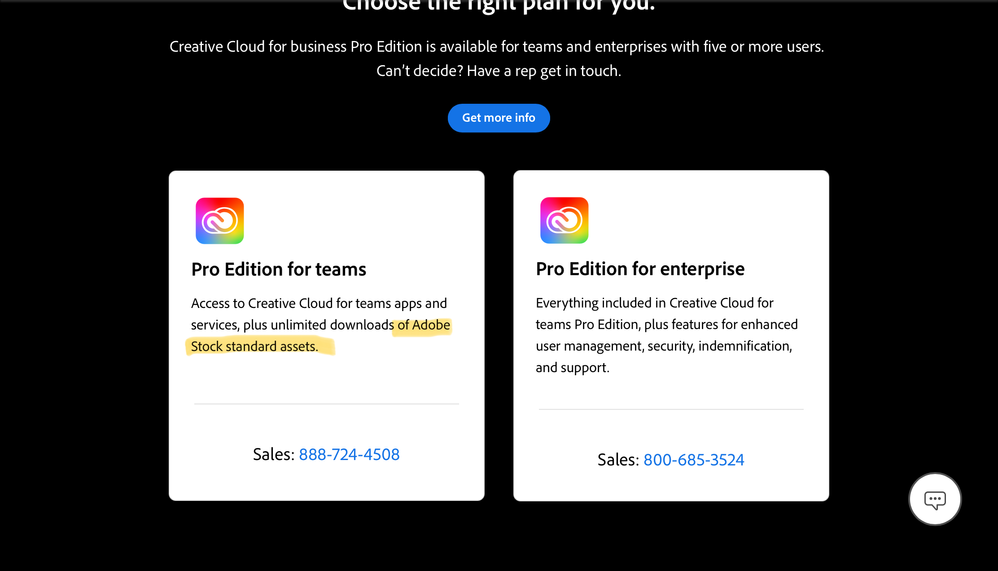
Task: Click the divider line in enterprise card
Action: (671, 409)
